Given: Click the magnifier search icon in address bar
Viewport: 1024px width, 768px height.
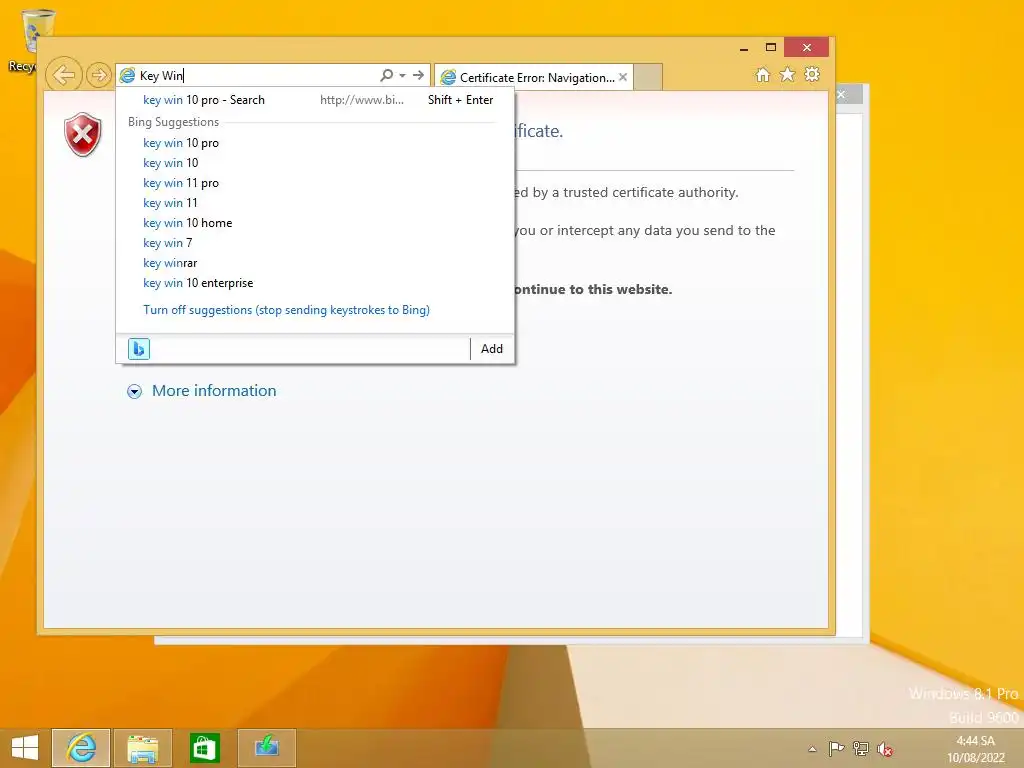Looking at the screenshot, I should click(x=387, y=75).
